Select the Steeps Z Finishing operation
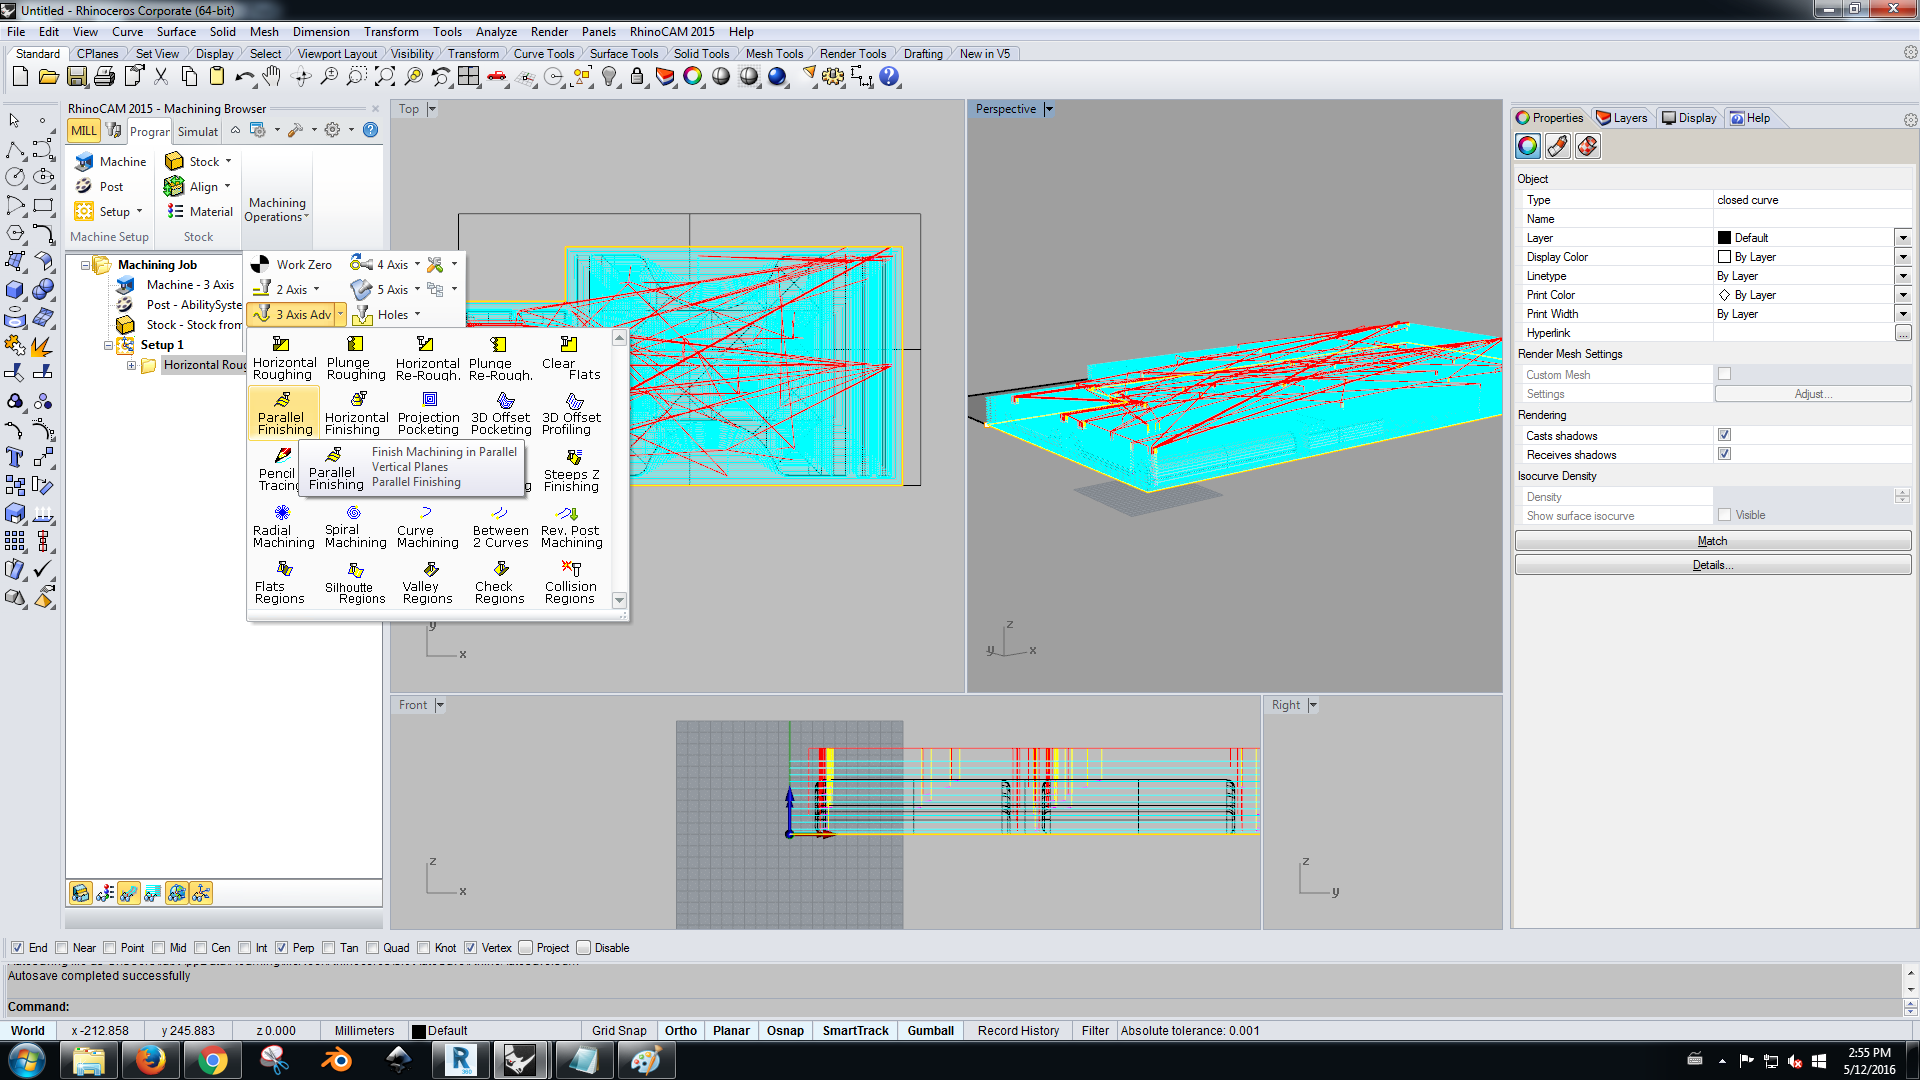1920x1080 pixels. coord(571,469)
